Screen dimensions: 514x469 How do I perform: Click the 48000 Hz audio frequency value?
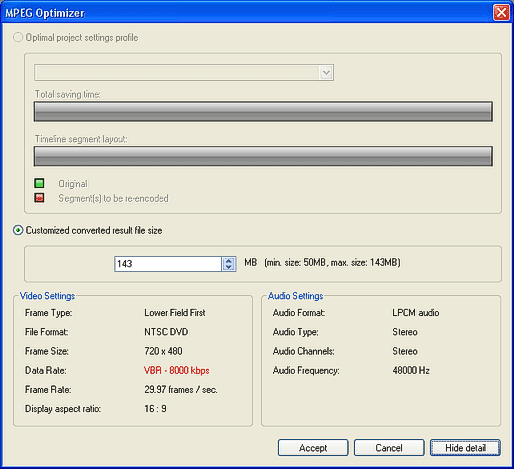[411, 370]
